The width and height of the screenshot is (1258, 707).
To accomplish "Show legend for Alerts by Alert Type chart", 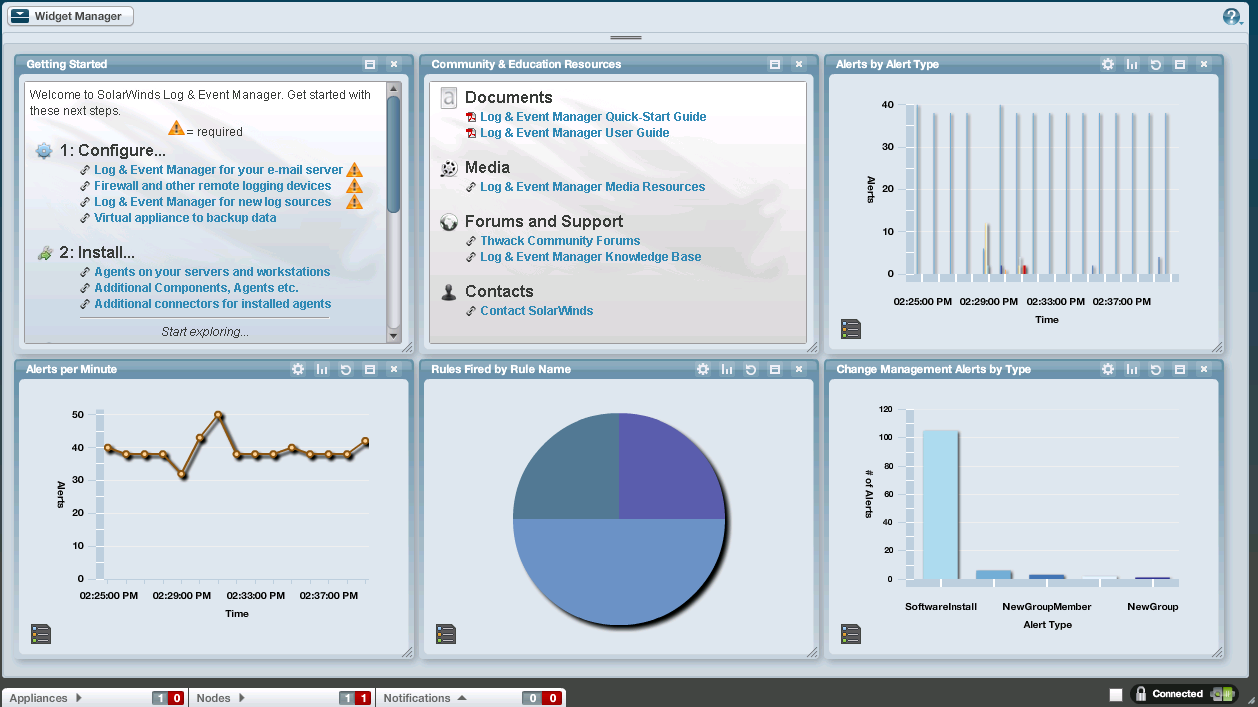I will point(851,329).
